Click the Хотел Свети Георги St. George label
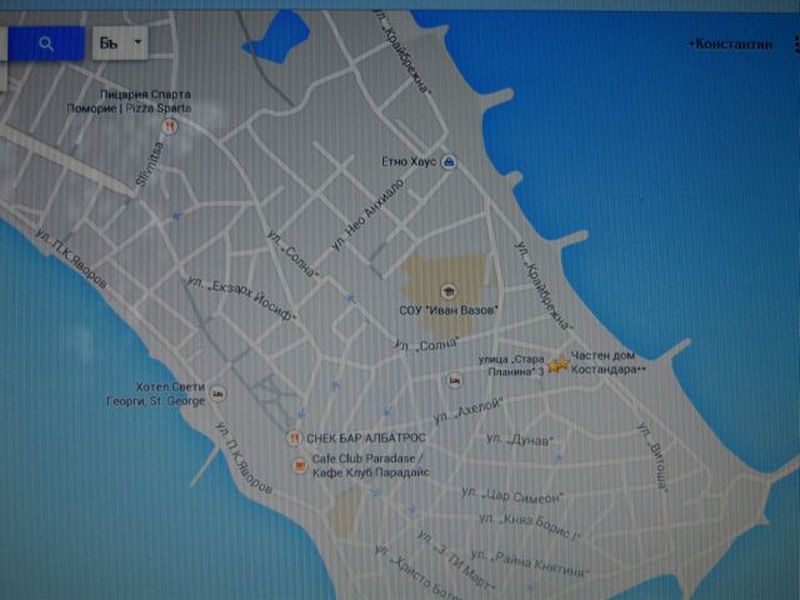Image resolution: width=800 pixels, height=600 pixels. pos(156,394)
